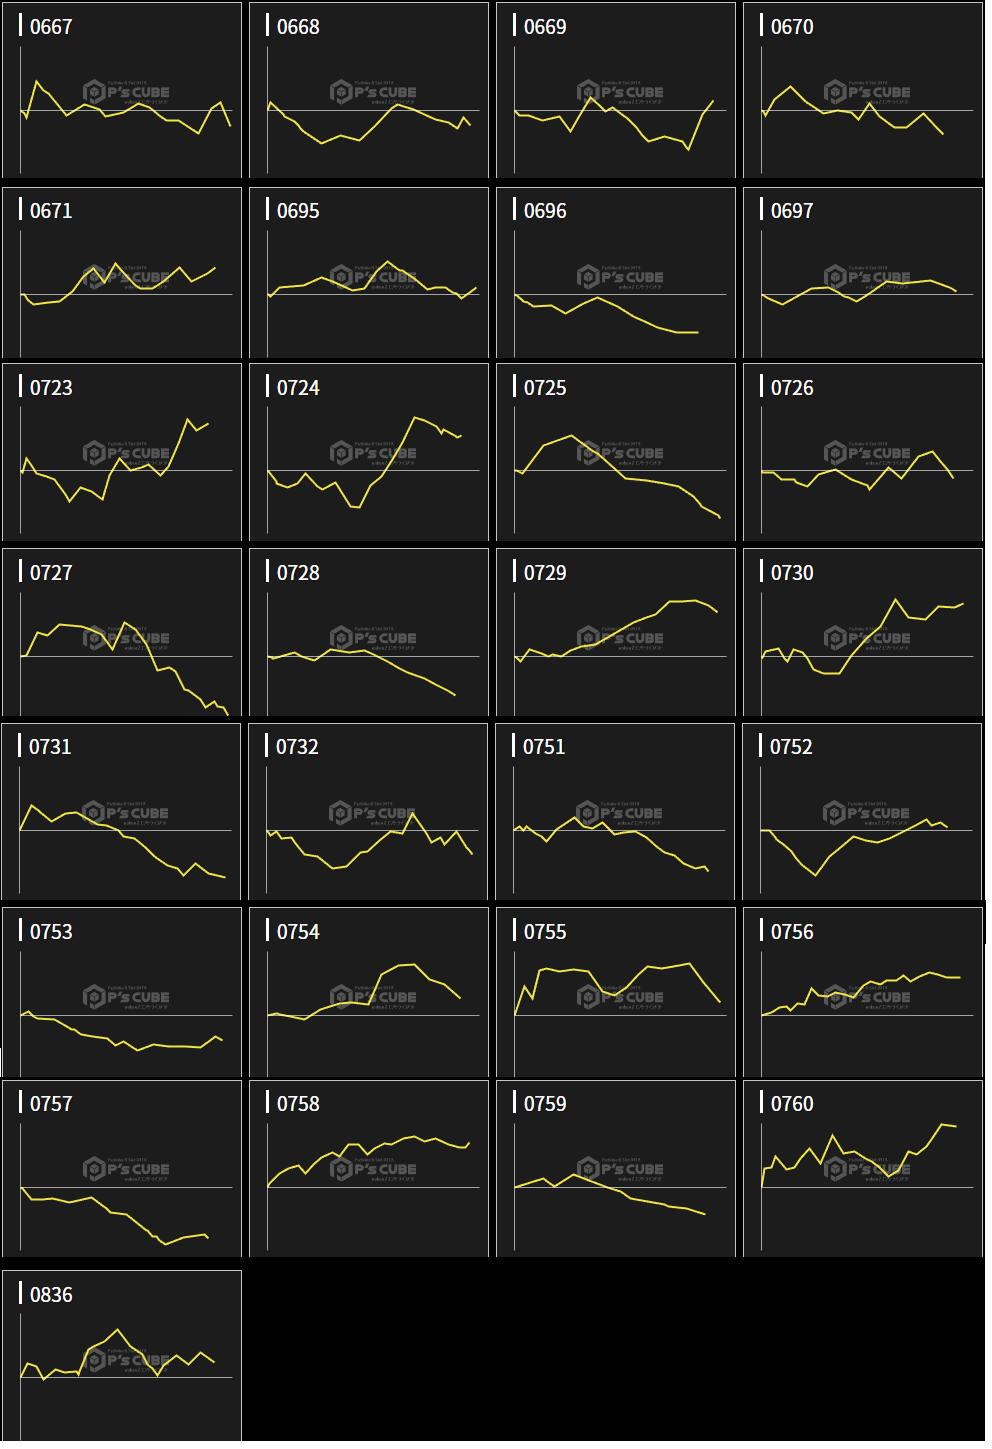Open the chart labeled 0723
Image resolution: width=992 pixels, height=1449 pixels.
[x=122, y=452]
